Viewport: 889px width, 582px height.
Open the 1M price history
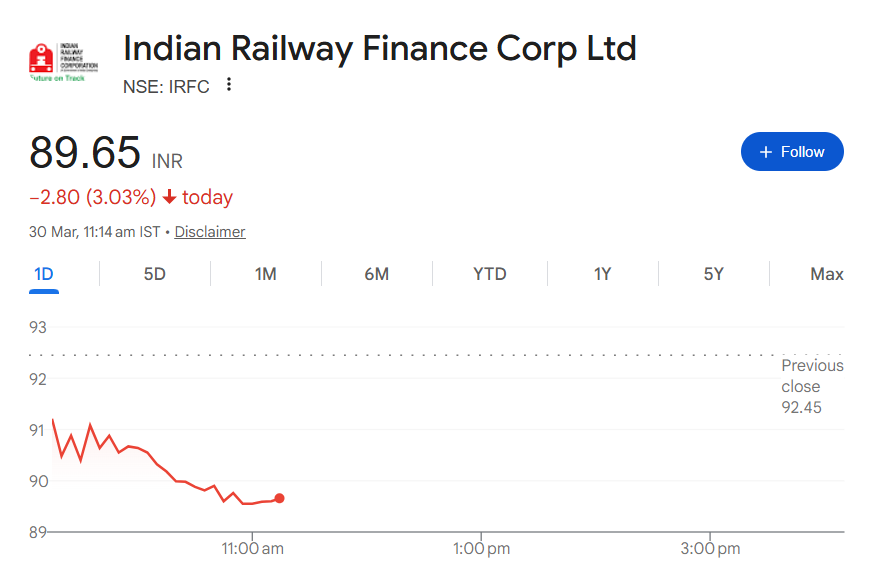tap(265, 273)
